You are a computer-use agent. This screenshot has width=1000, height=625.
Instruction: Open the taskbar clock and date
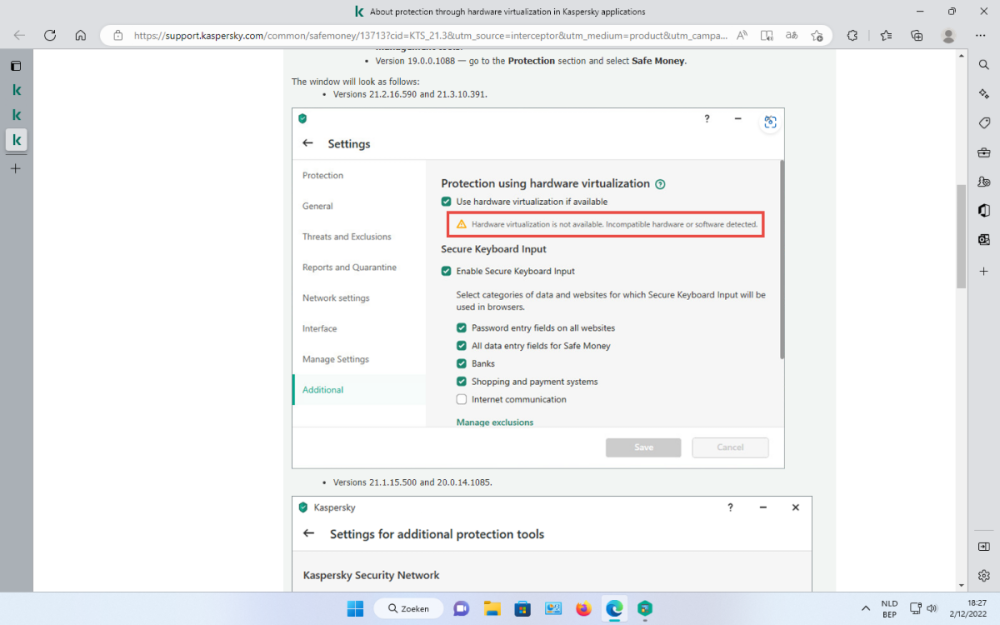pyautogui.click(x=967, y=608)
